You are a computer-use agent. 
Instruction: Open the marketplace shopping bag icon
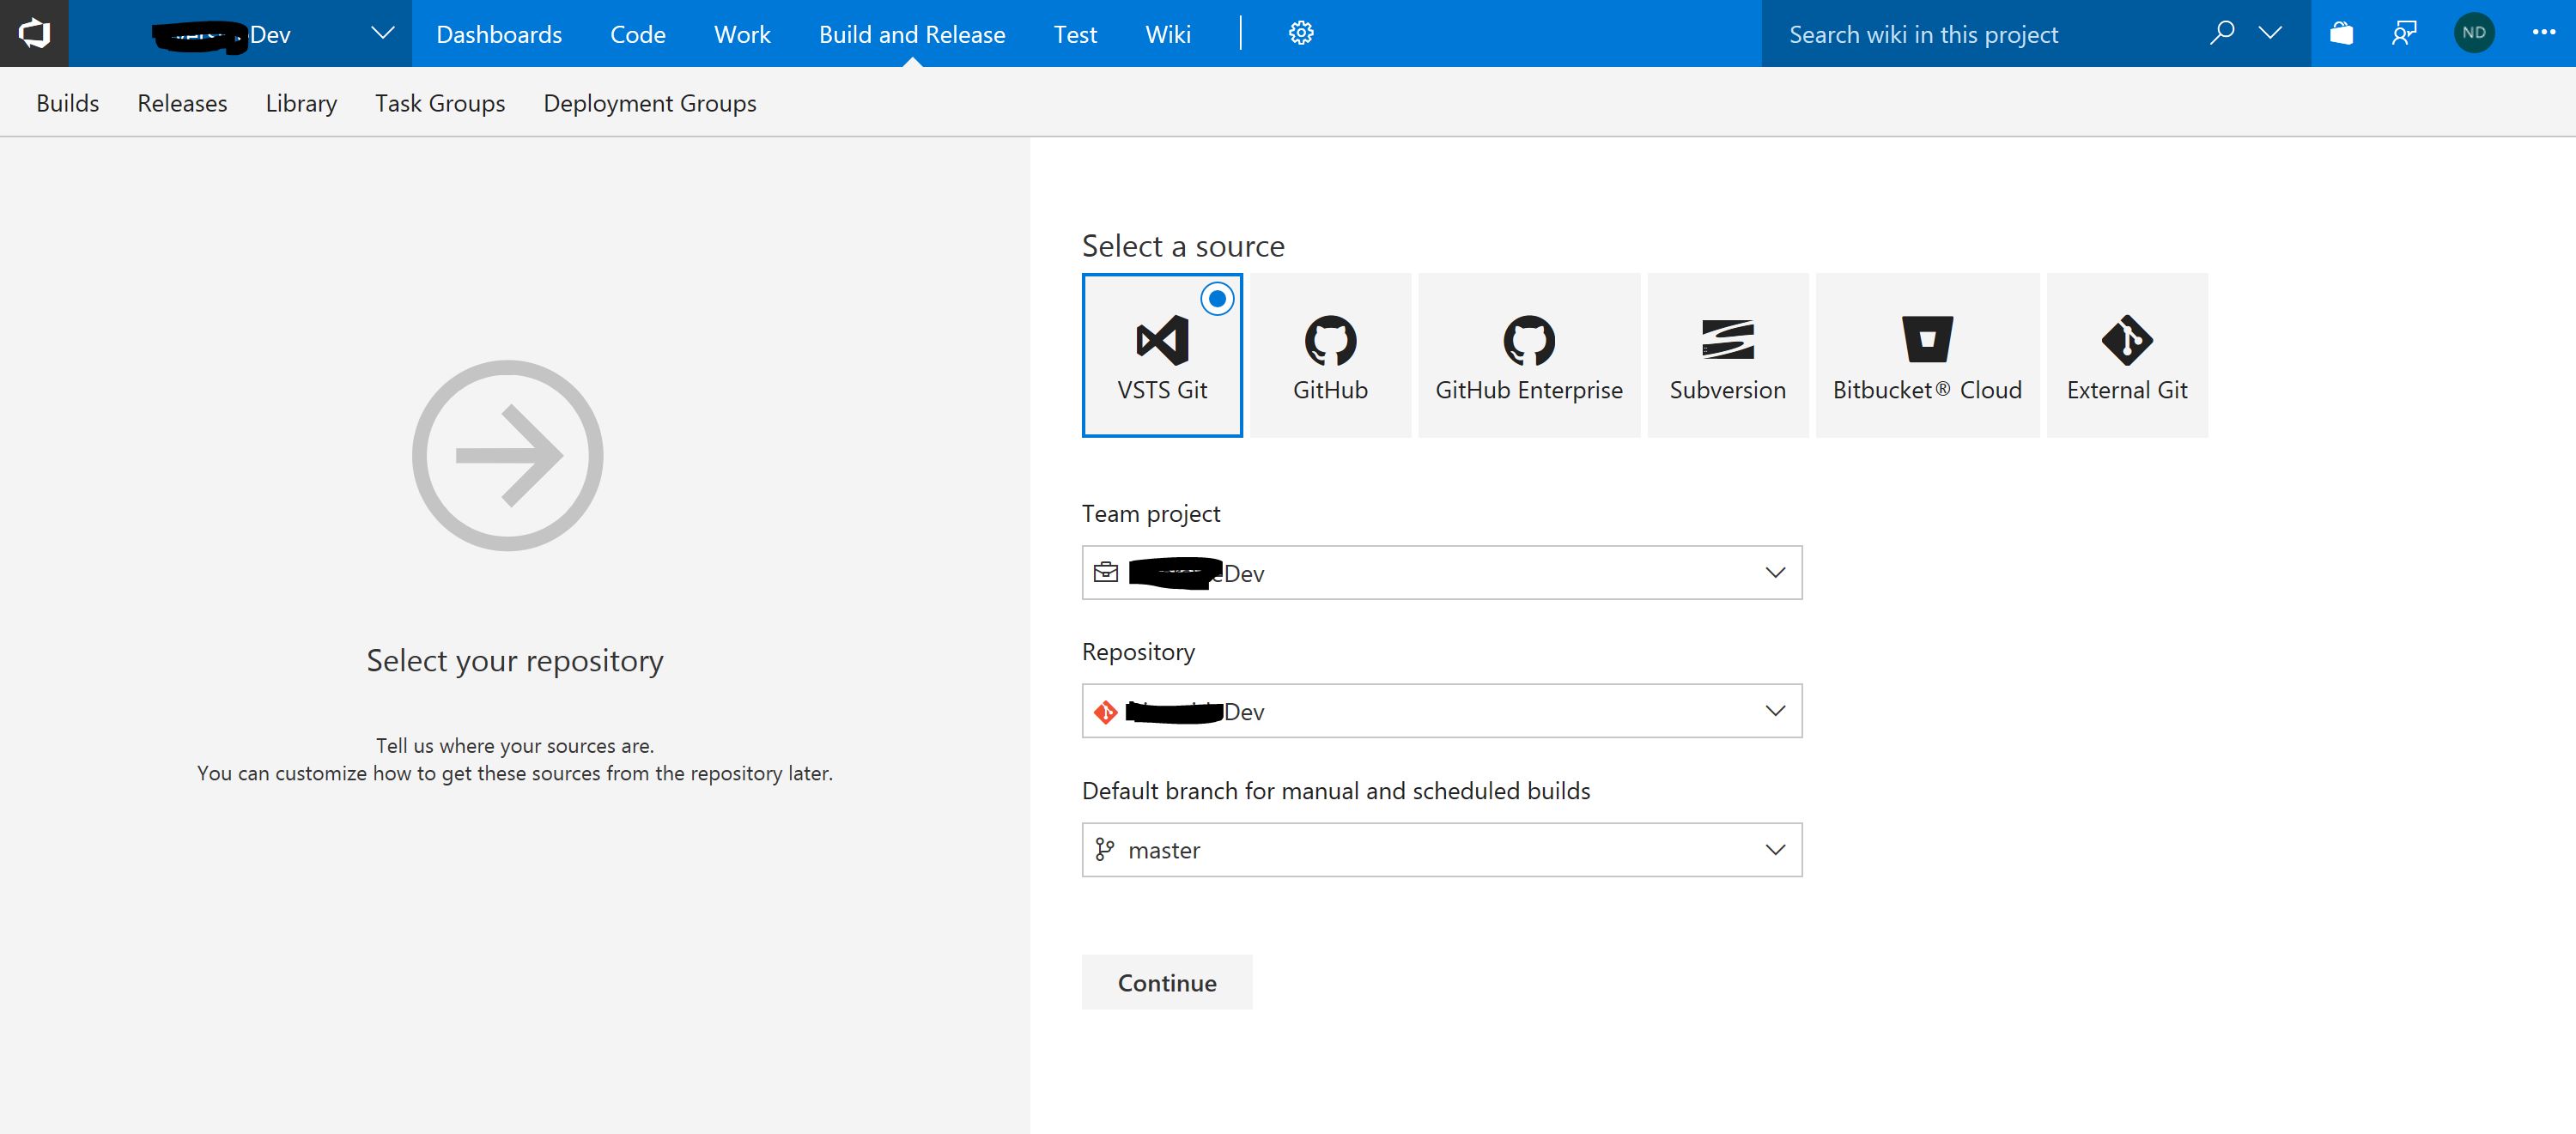2341,33
